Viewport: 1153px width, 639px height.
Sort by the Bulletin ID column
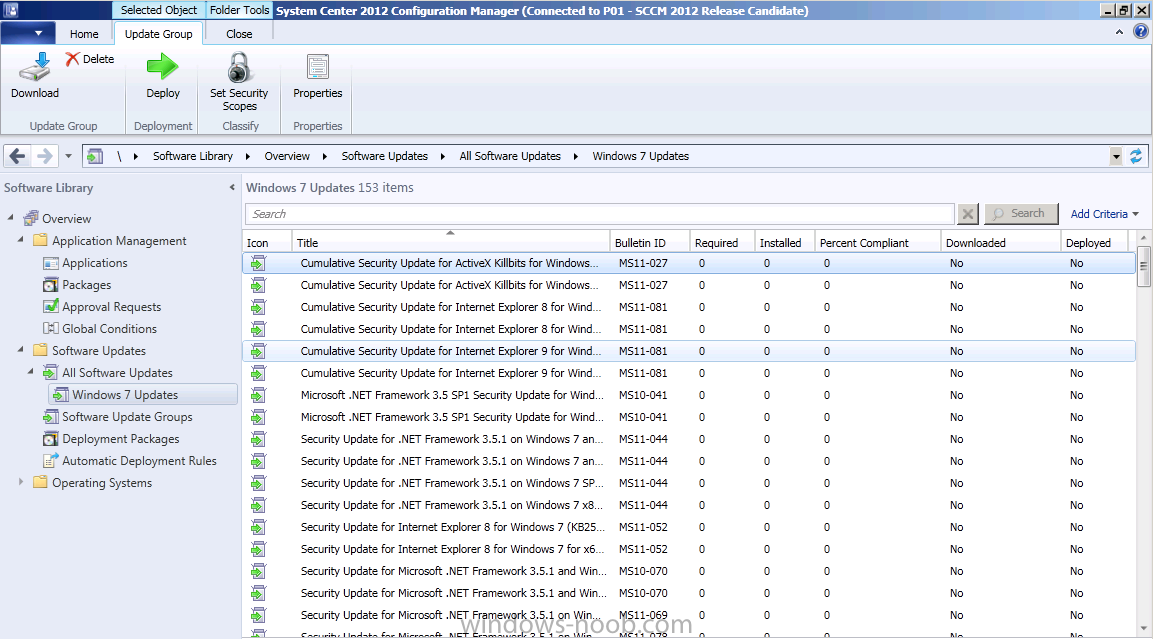pos(649,243)
